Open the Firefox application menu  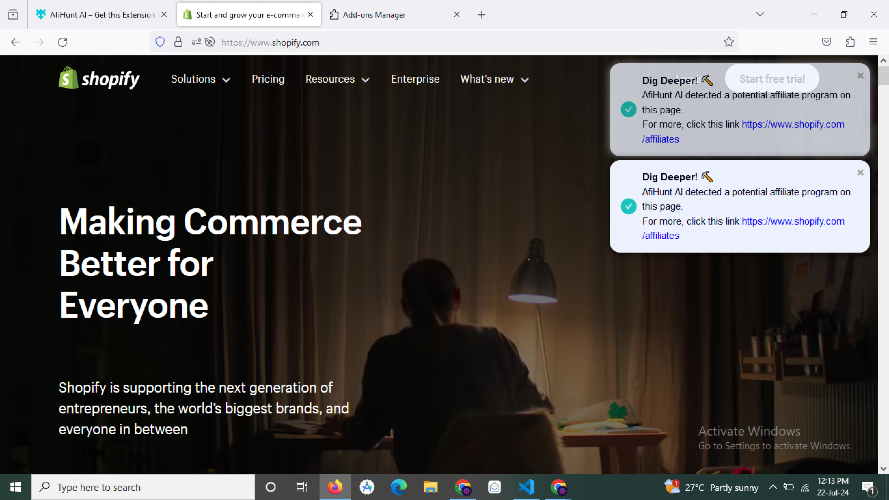click(873, 42)
